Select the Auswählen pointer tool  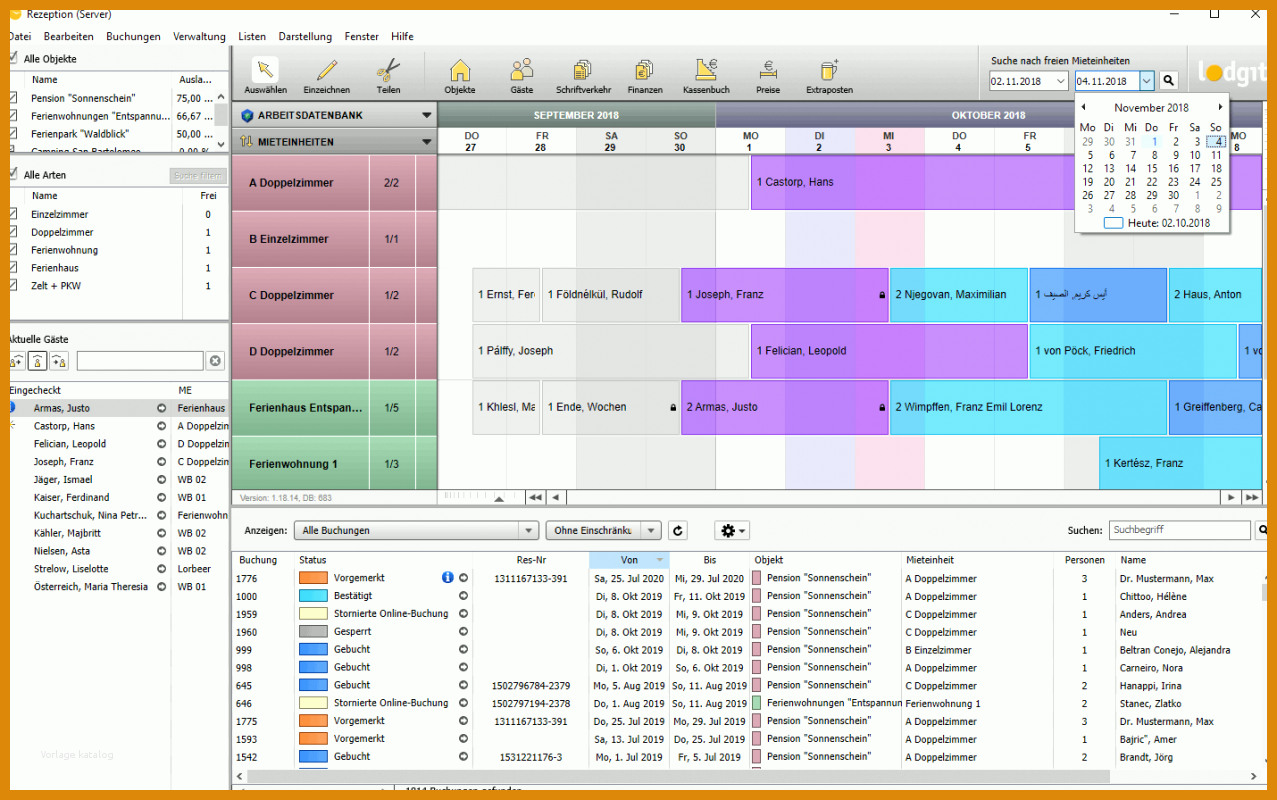[x=265, y=75]
